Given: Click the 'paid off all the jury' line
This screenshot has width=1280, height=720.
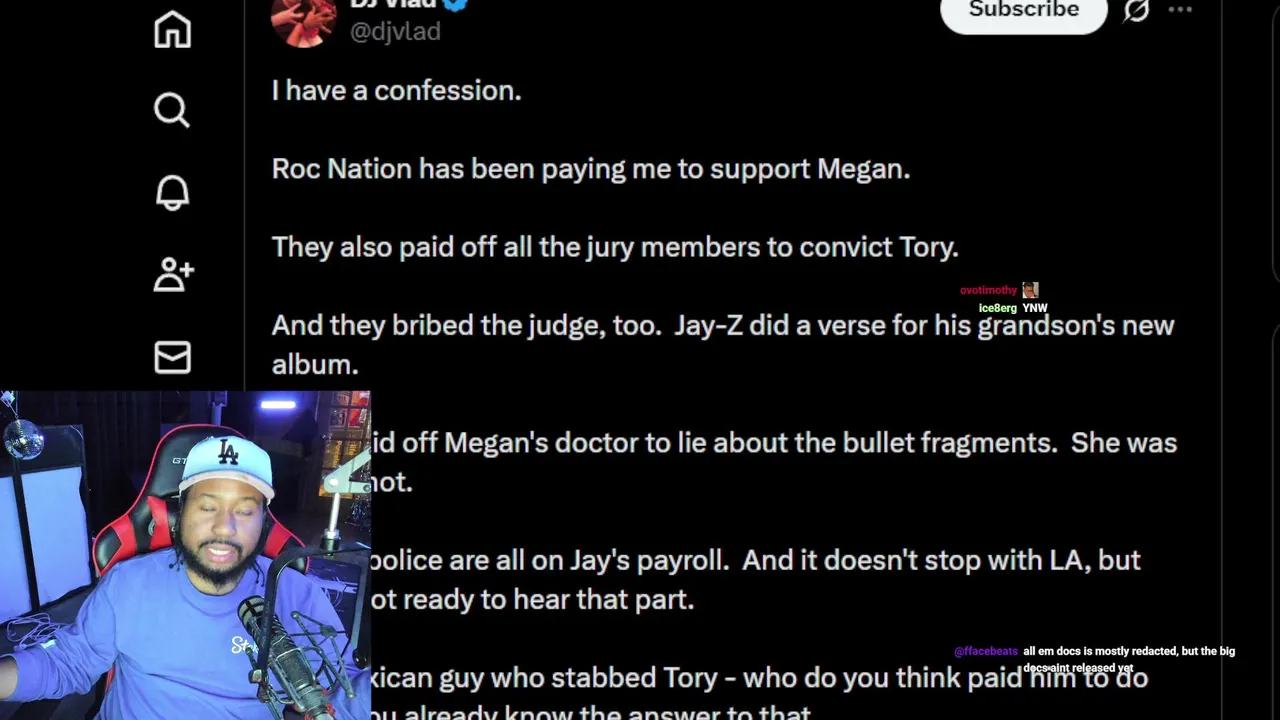Looking at the screenshot, I should coord(615,247).
